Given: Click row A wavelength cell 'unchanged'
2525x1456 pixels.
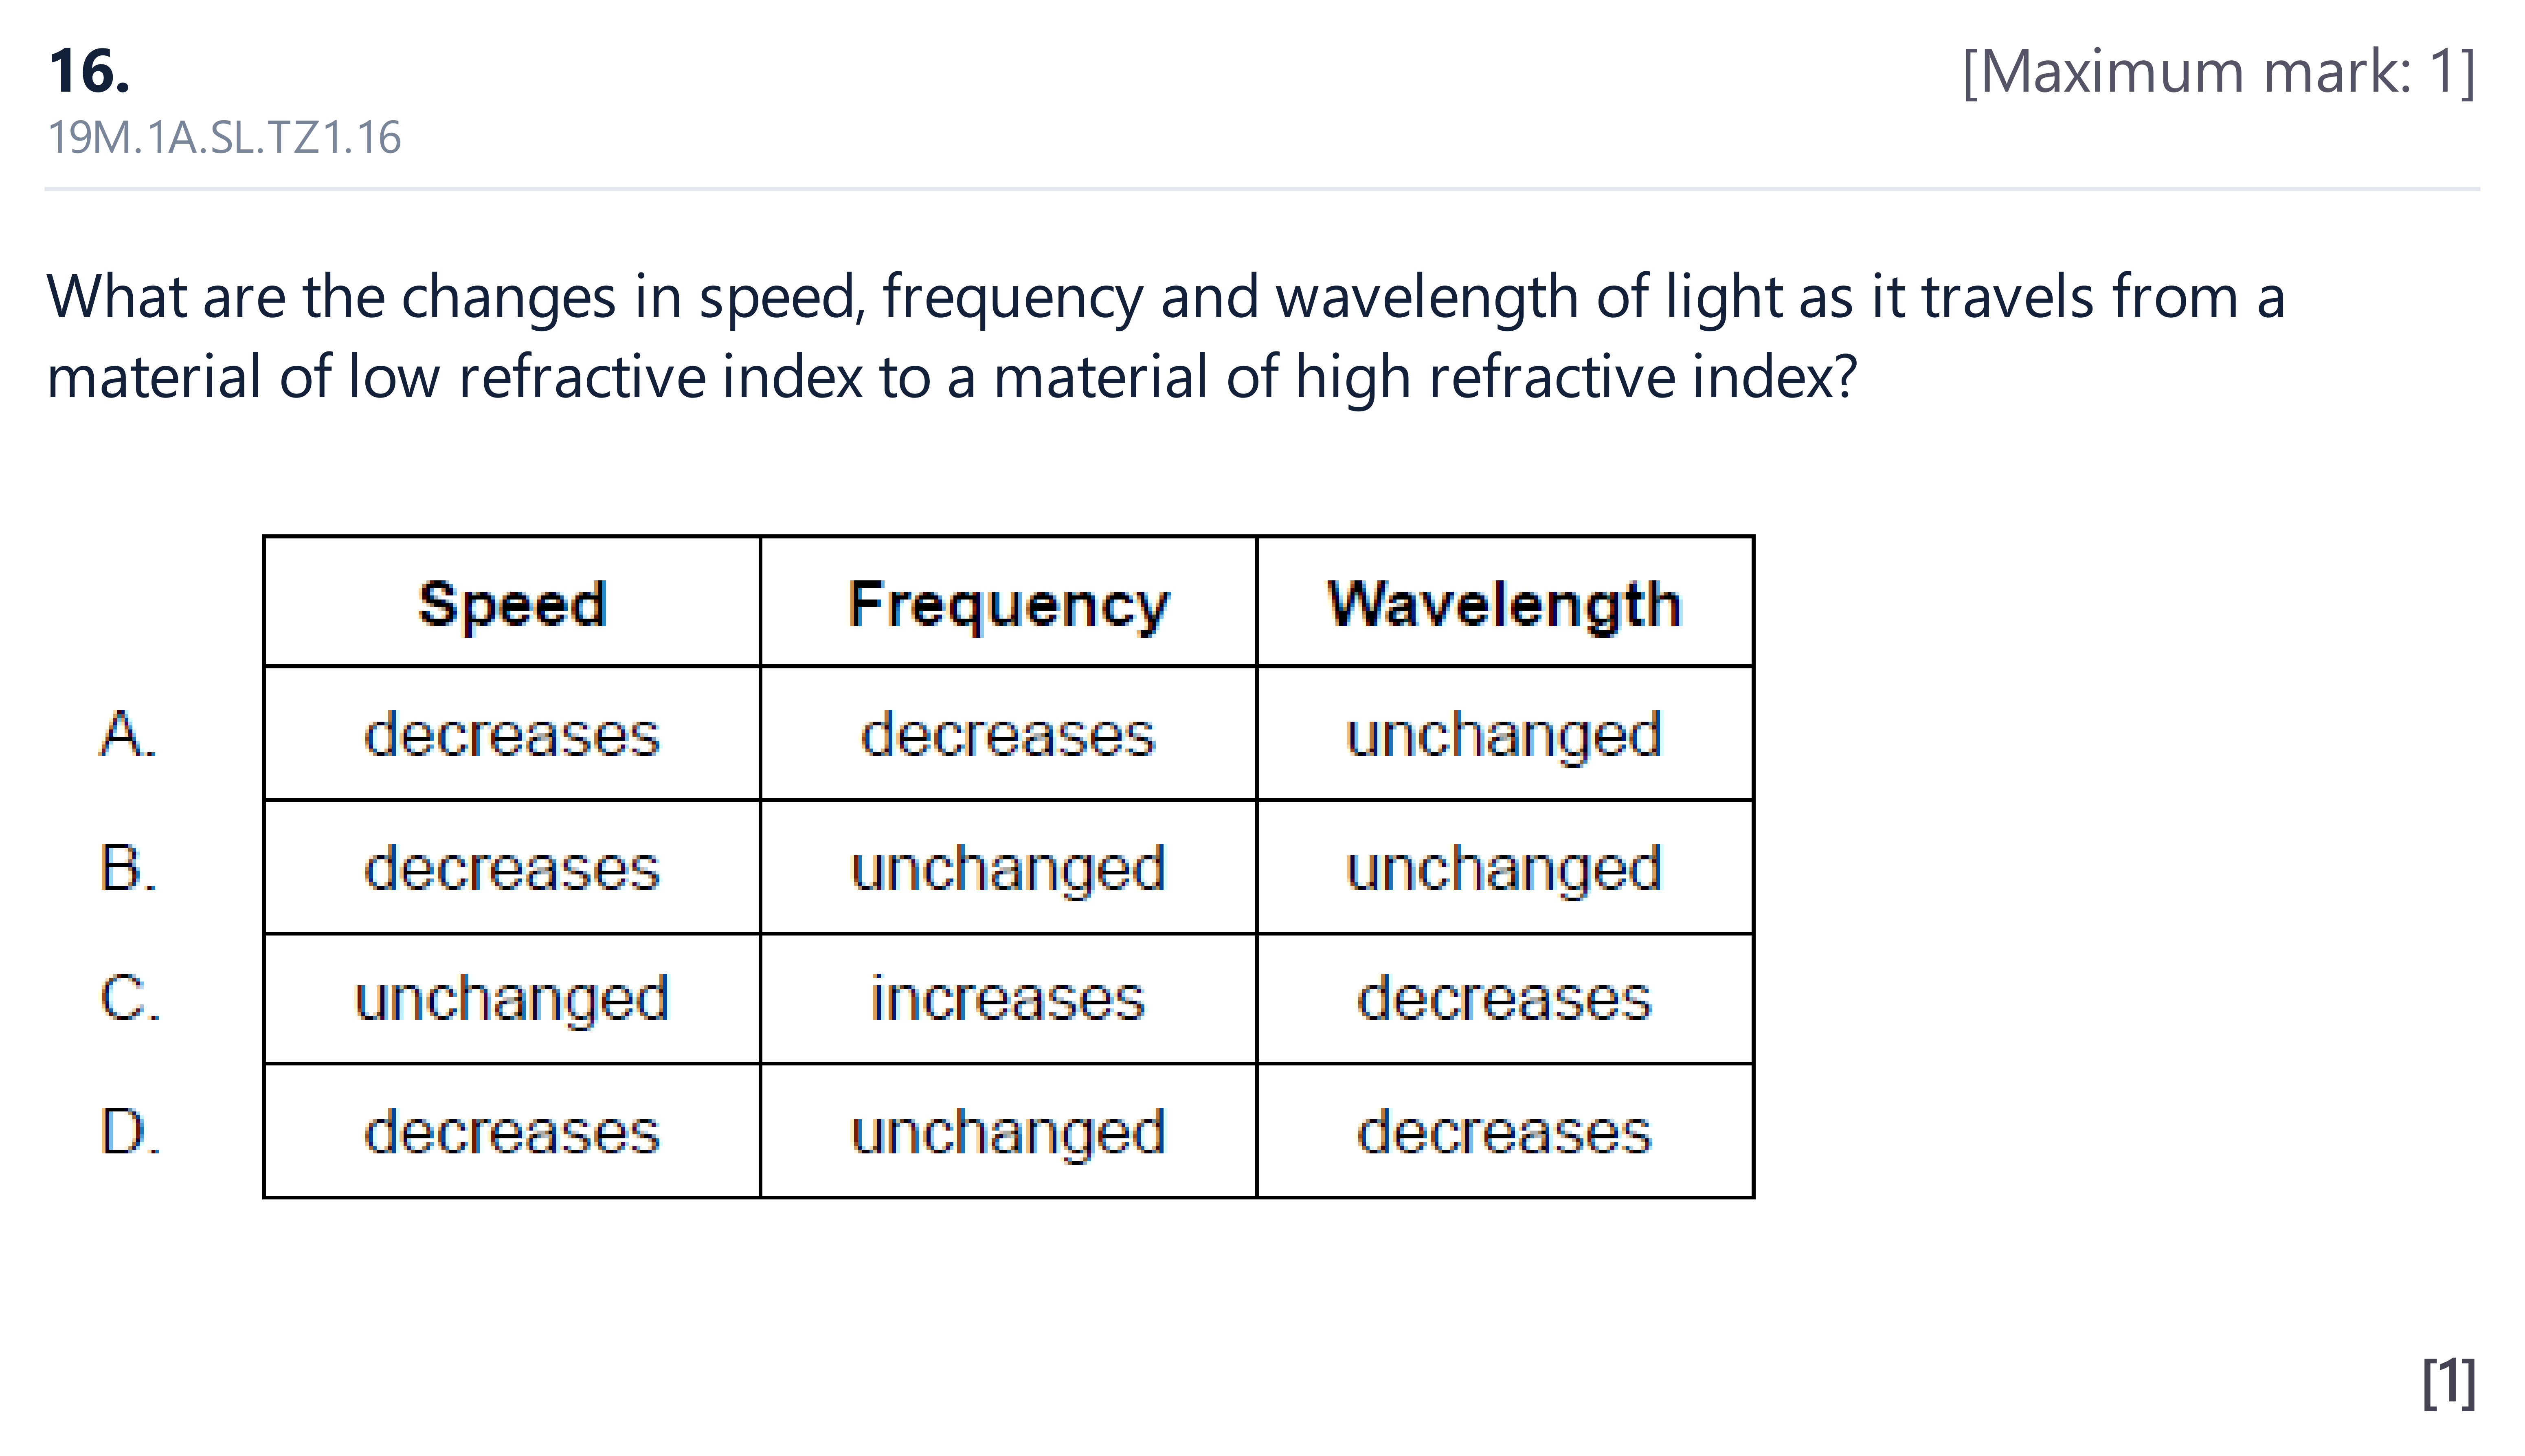Looking at the screenshot, I should coord(1504,736).
